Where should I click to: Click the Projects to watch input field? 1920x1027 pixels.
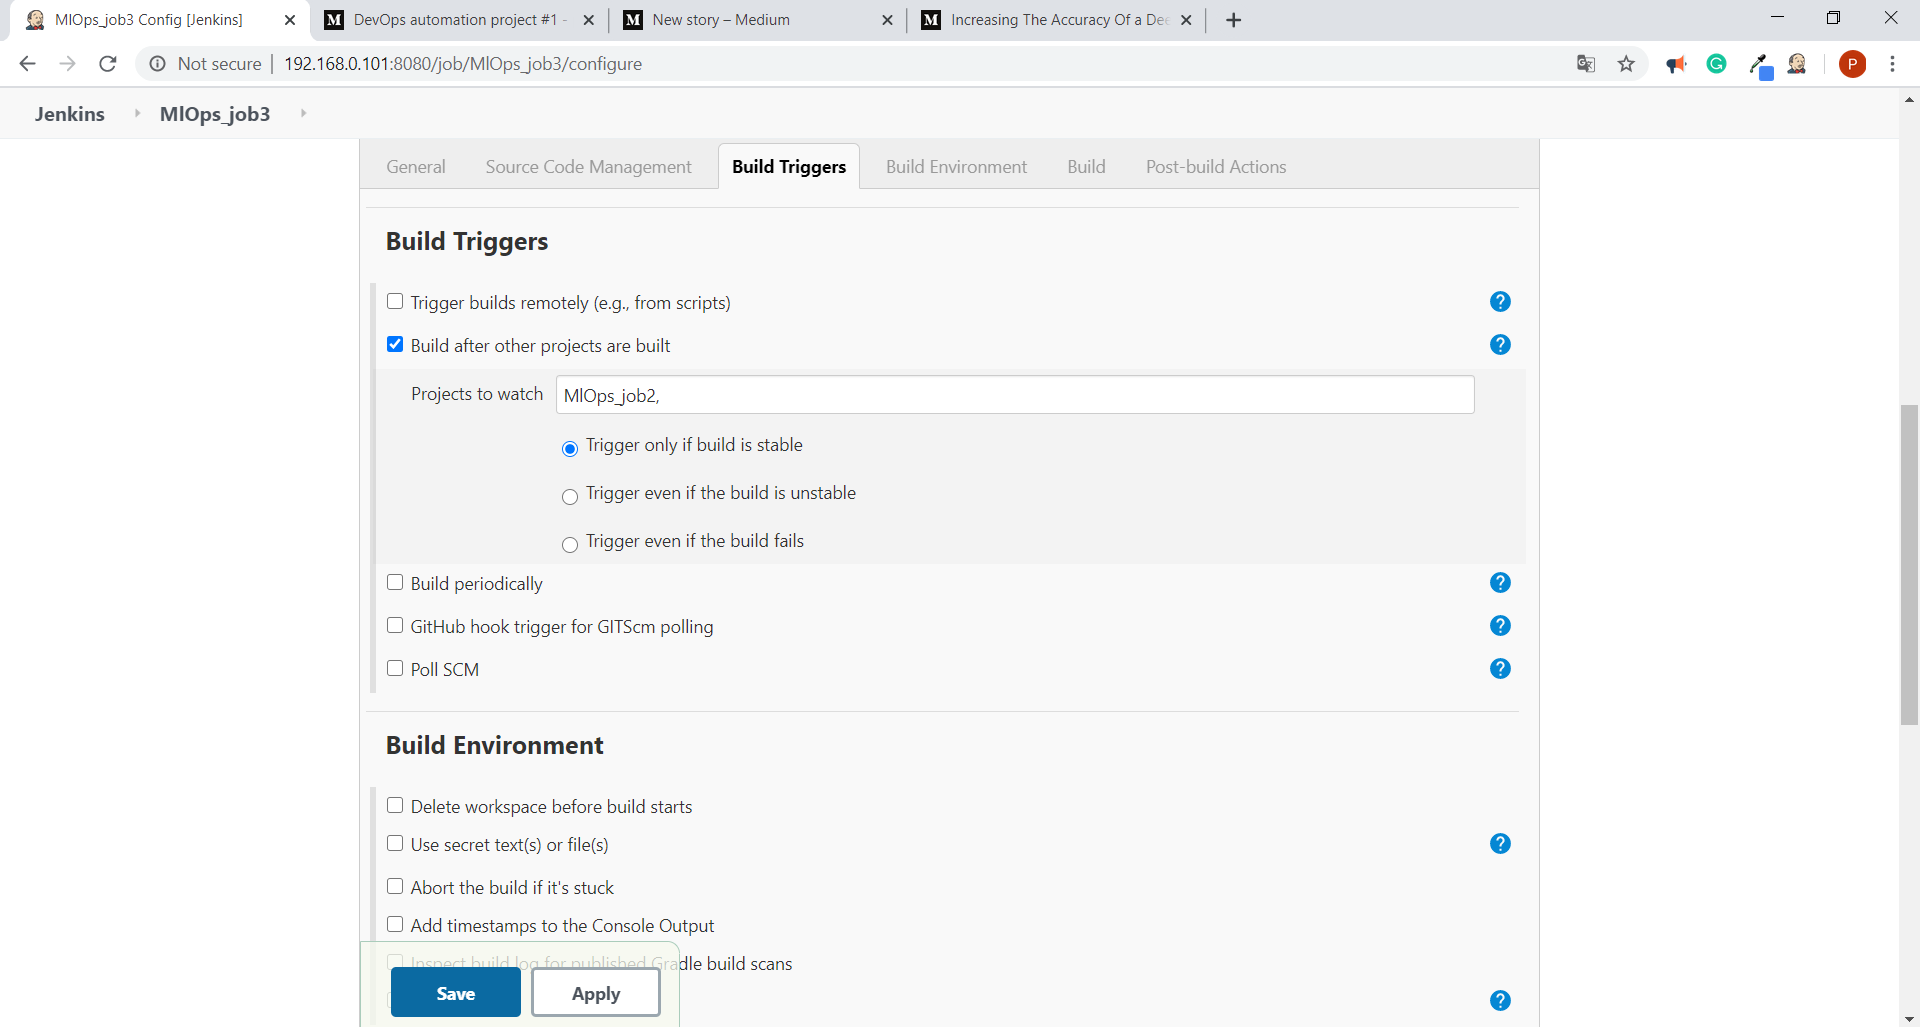coord(1015,395)
